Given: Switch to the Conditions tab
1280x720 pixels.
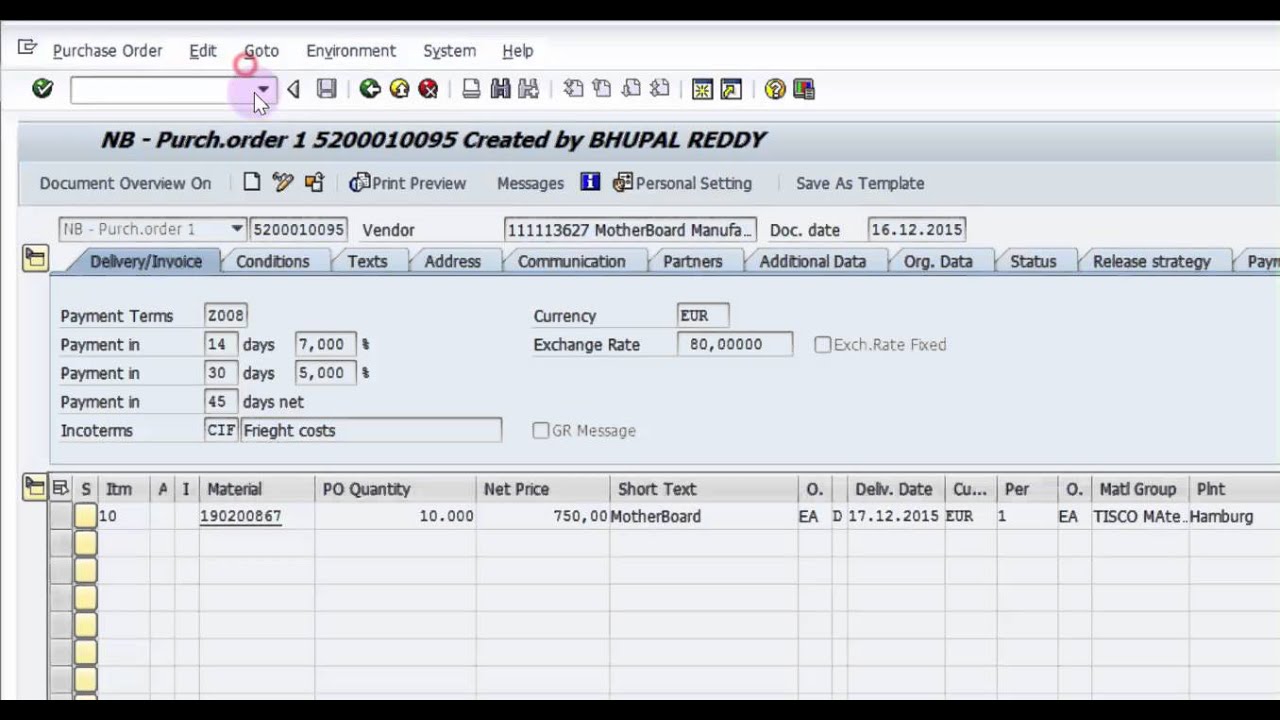Looking at the screenshot, I should pos(272,261).
